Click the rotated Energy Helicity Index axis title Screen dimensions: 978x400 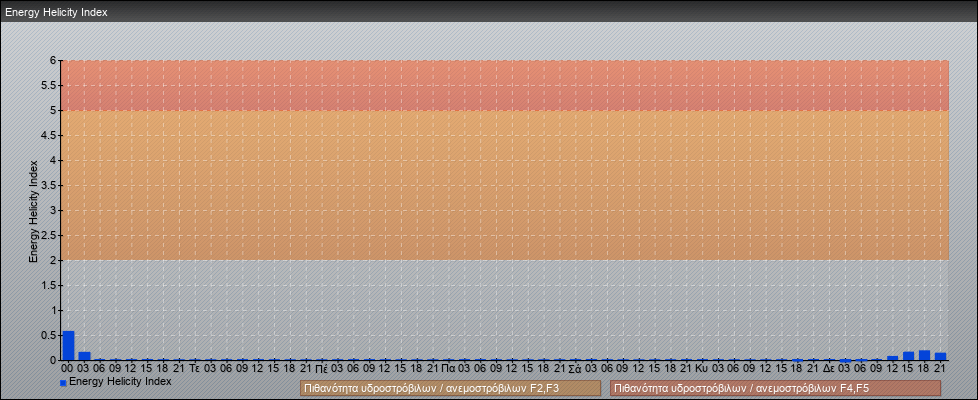(33, 210)
